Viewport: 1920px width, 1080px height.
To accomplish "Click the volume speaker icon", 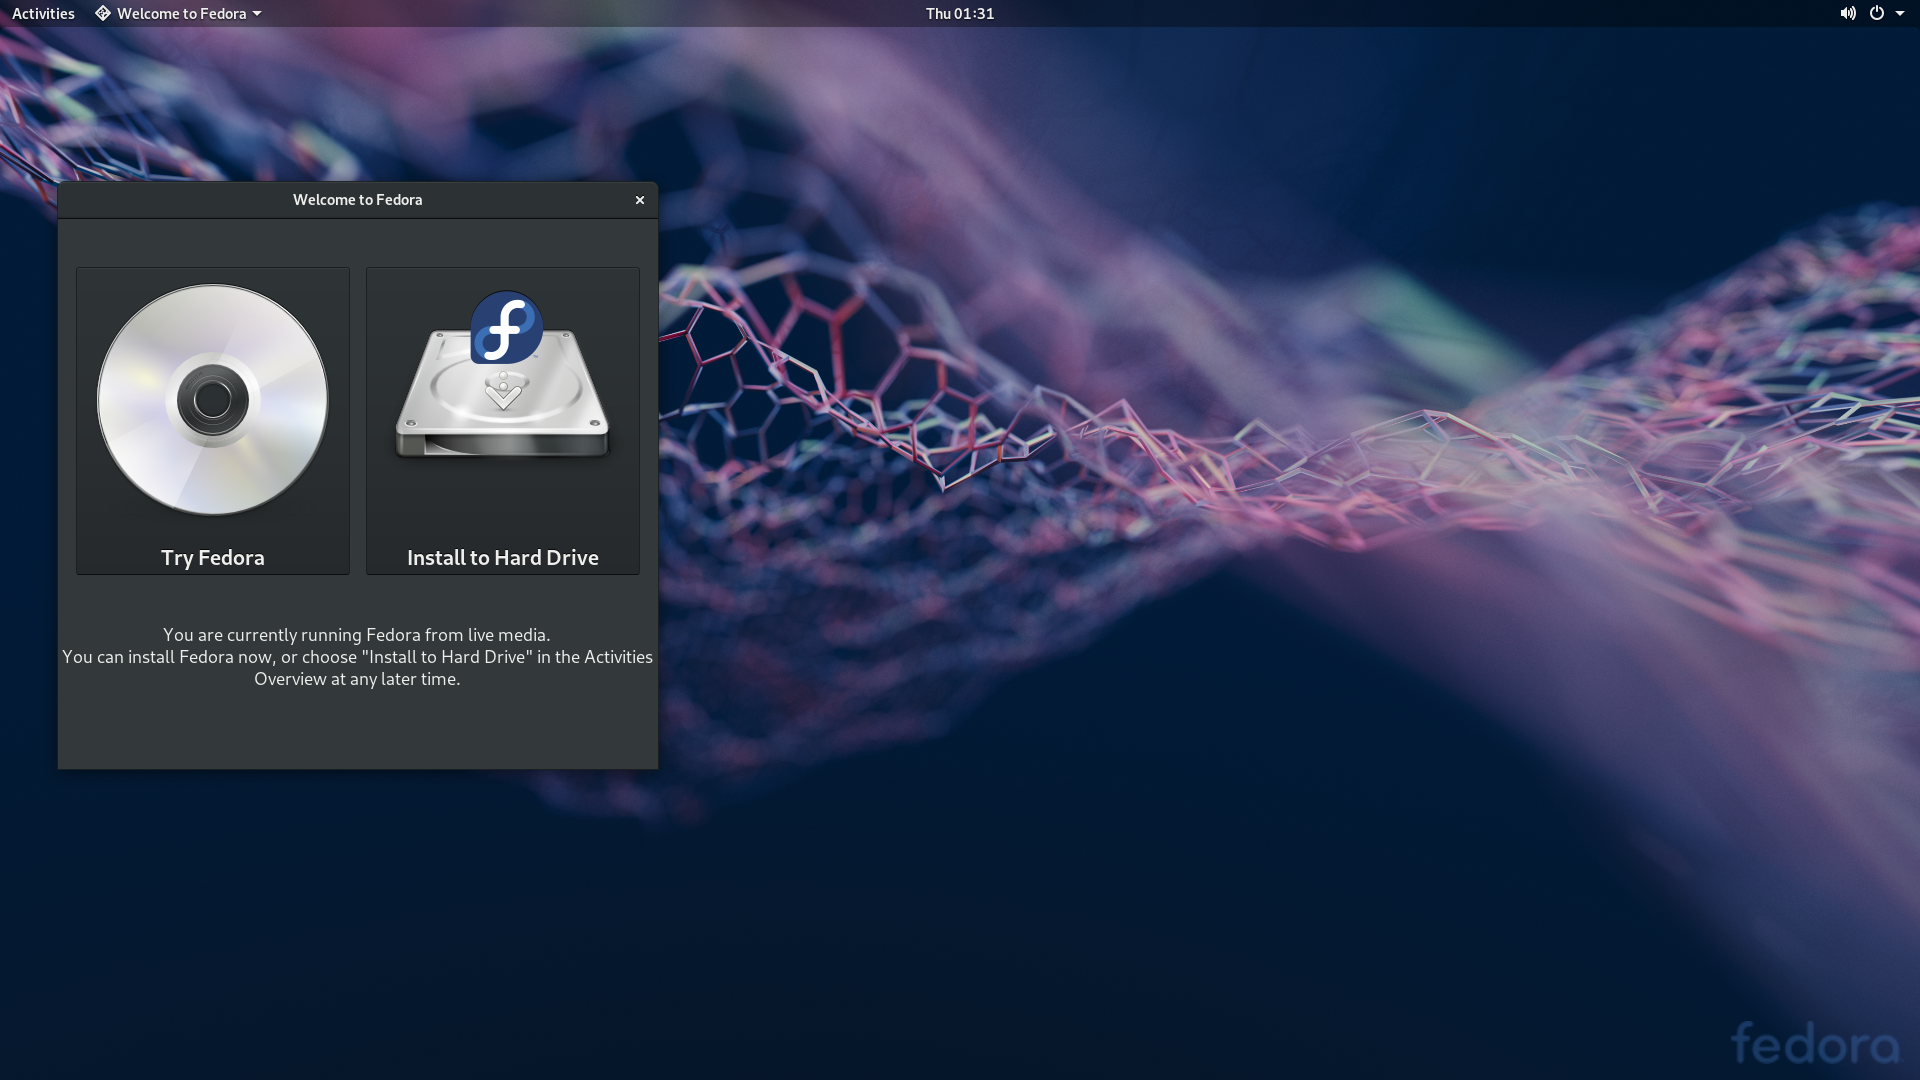I will click(1847, 13).
